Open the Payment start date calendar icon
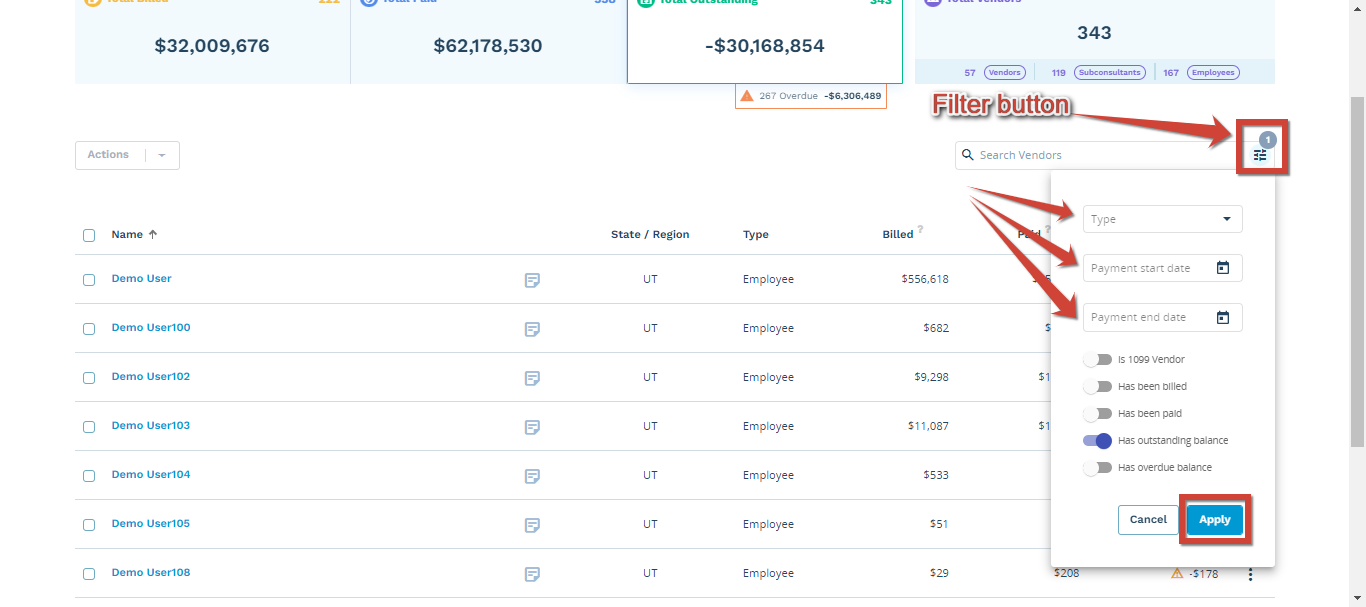Viewport: 1366px width, 607px height. click(x=1222, y=268)
